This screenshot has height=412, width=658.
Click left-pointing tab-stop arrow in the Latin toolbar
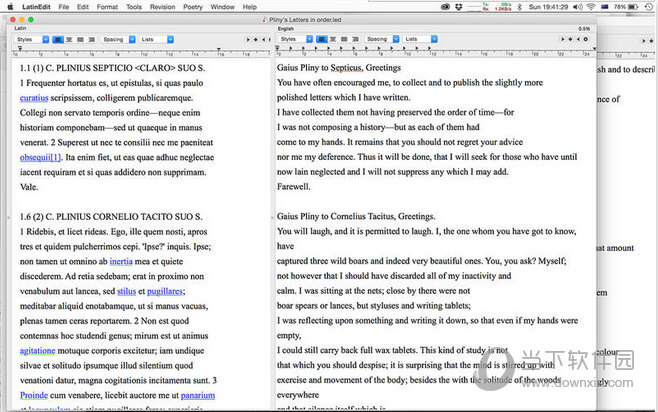pos(263,39)
